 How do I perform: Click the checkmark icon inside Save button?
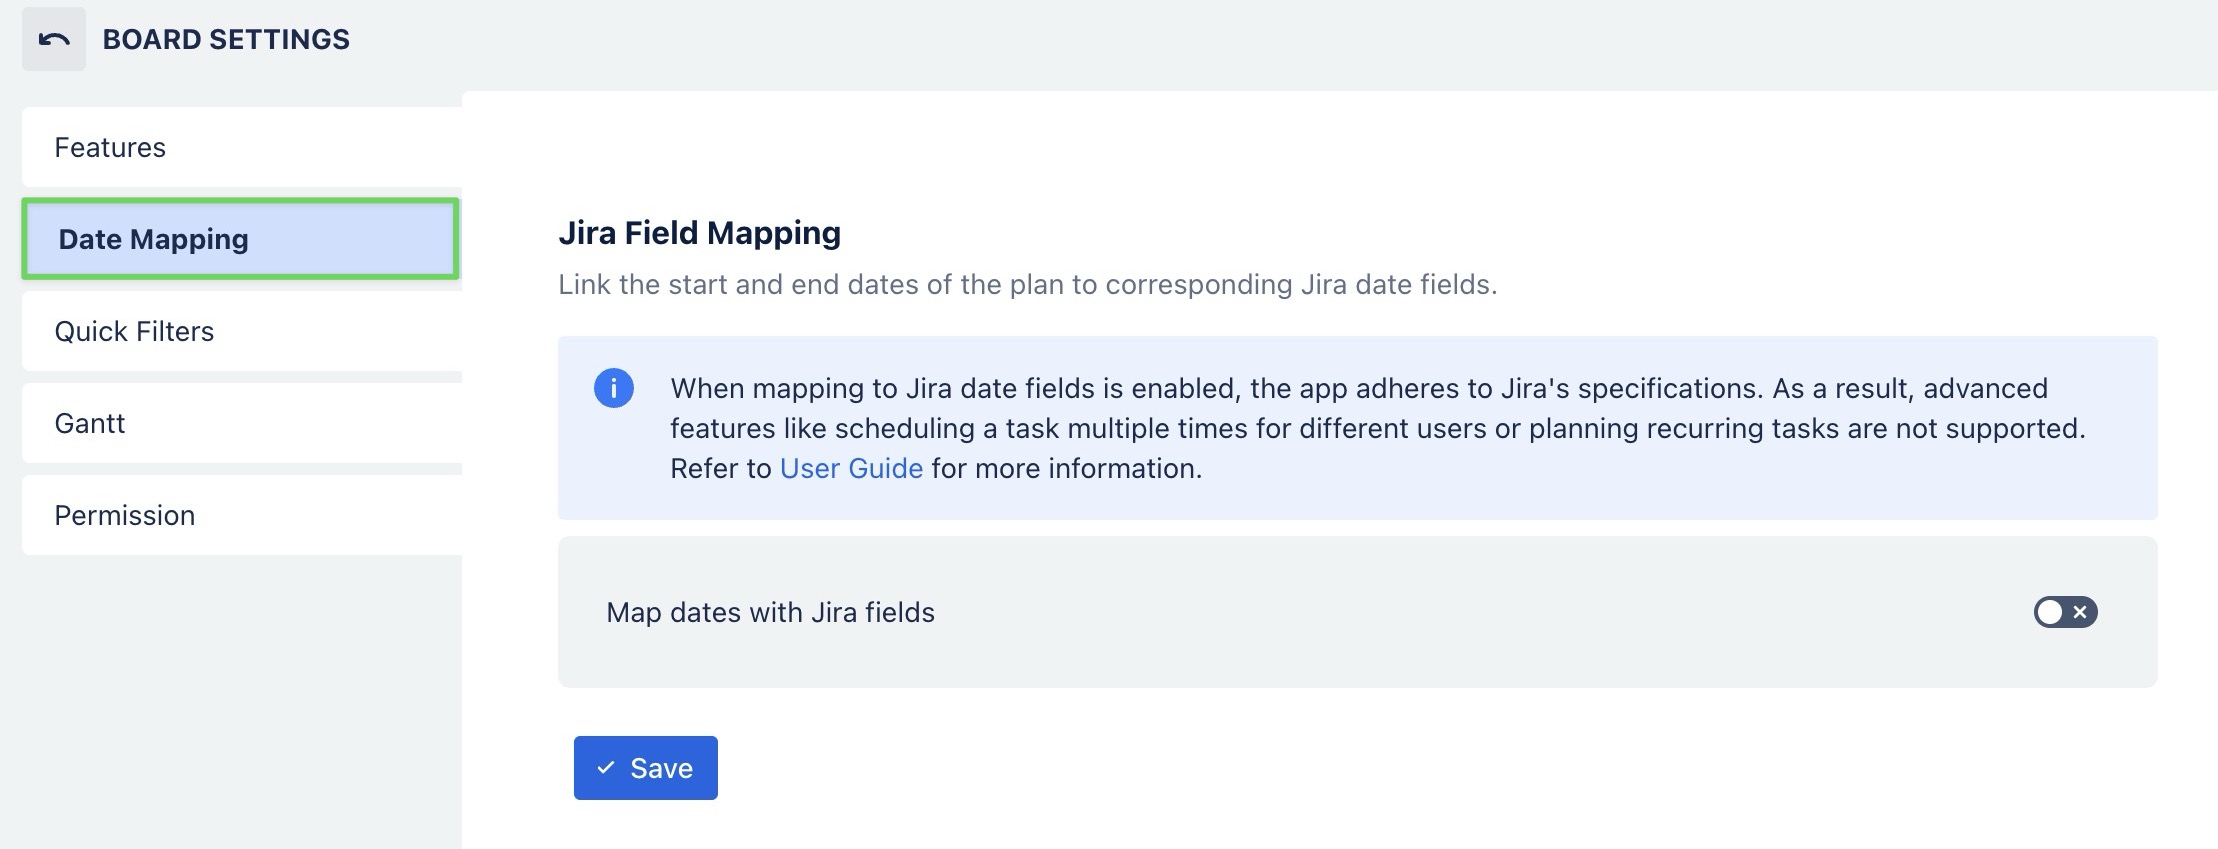(605, 767)
